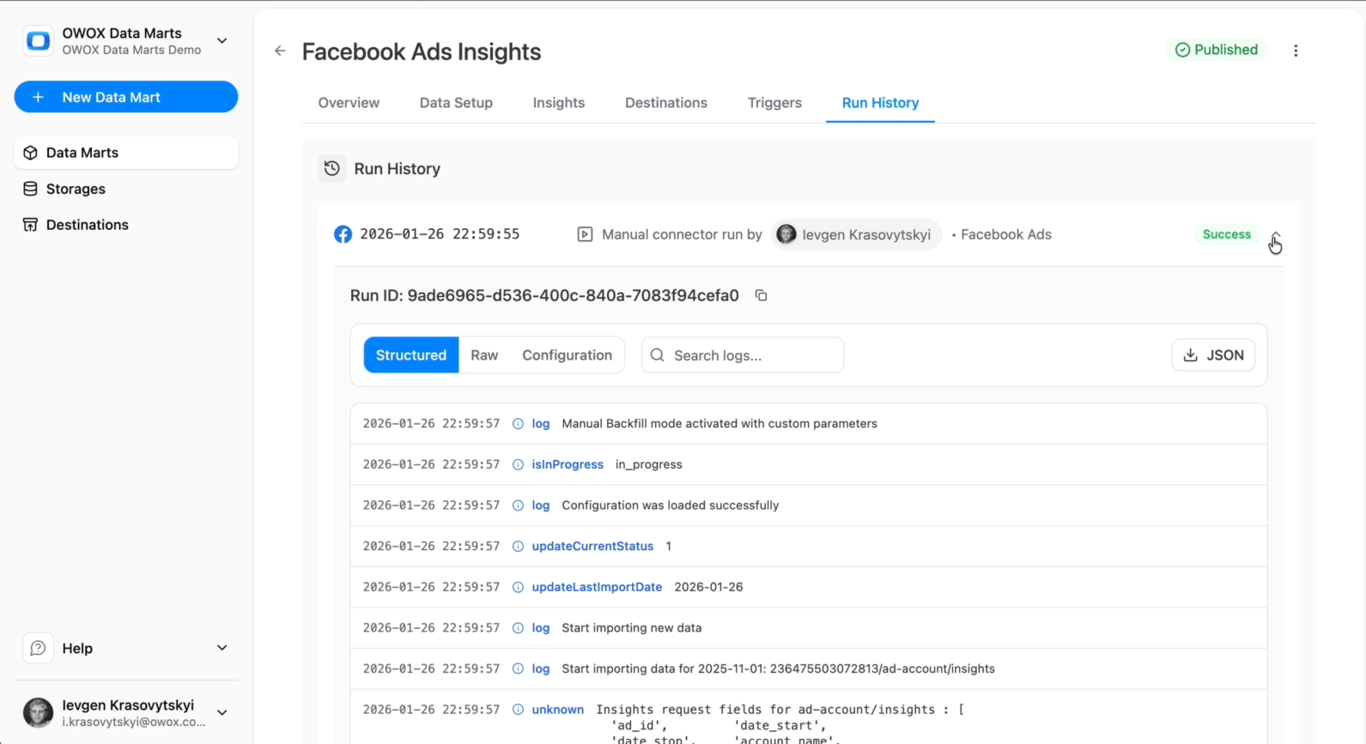1366x744 pixels.
Task: Copy the Run ID with the copy icon
Action: pyautogui.click(x=761, y=295)
